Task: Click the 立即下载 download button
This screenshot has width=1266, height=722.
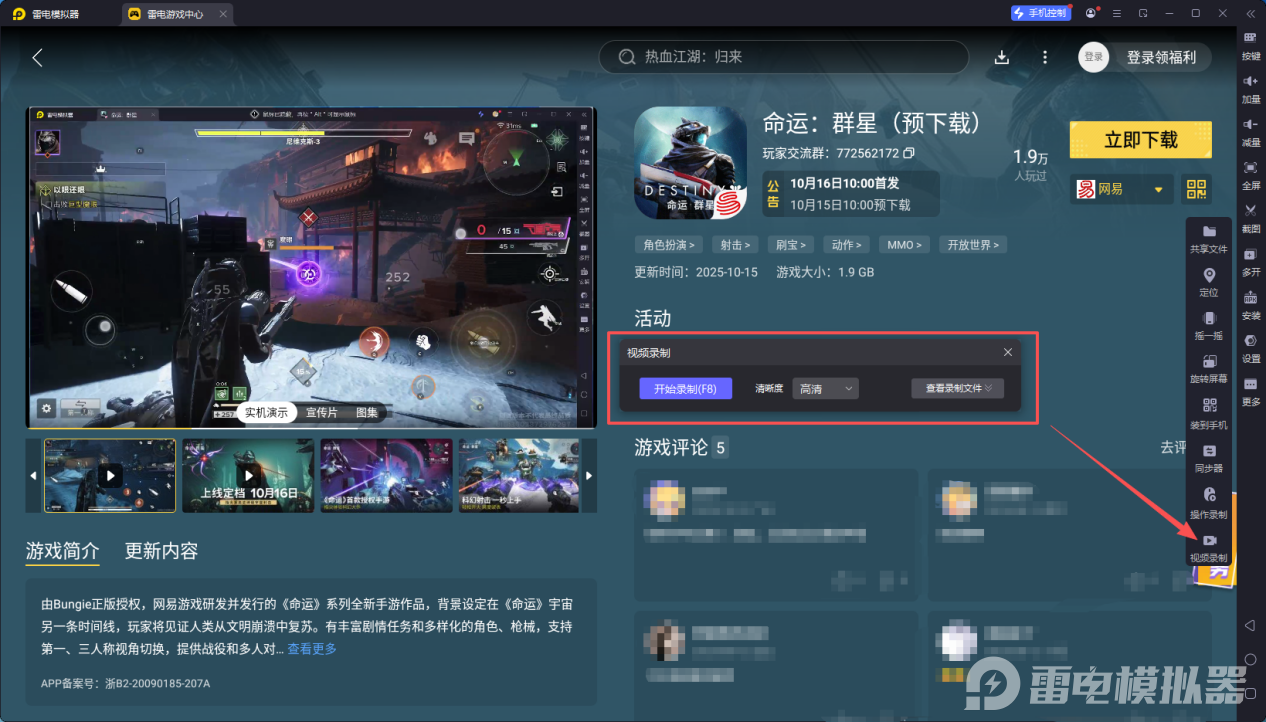Action: tap(1141, 140)
